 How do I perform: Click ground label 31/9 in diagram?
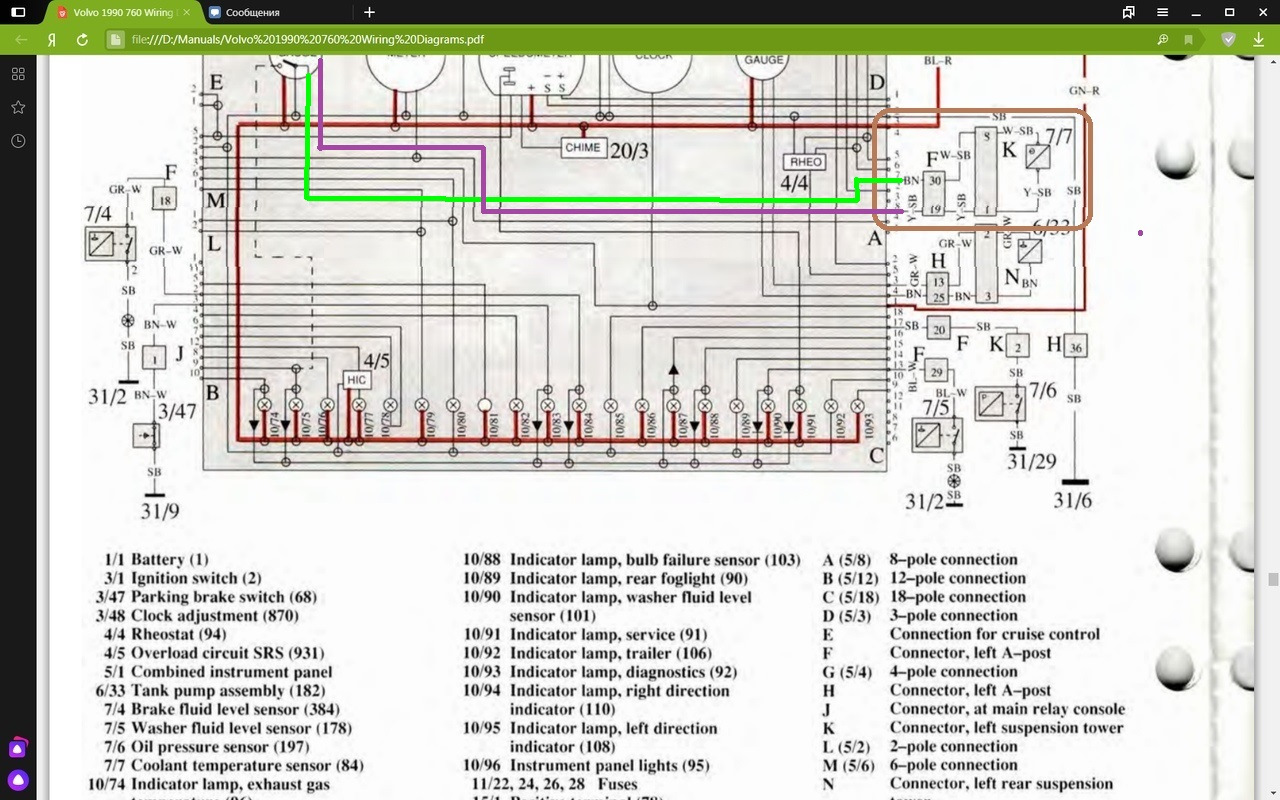click(160, 512)
